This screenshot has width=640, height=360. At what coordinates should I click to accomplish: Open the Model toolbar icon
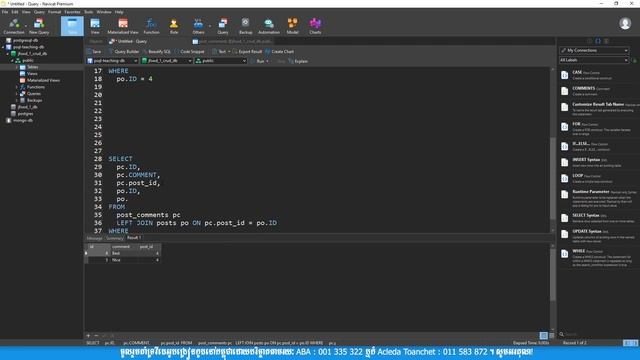click(x=292, y=26)
